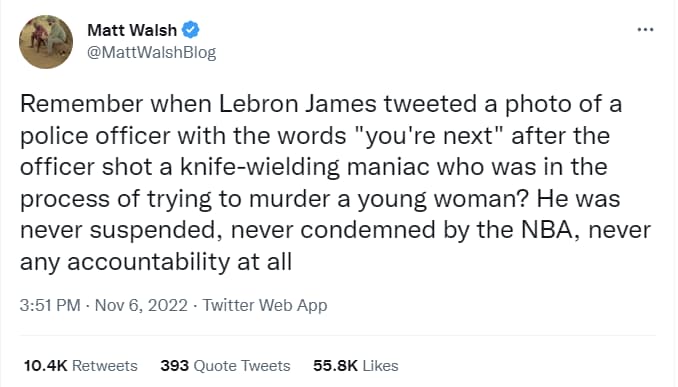
Task: Click the blue verified badge
Action: pos(190,30)
